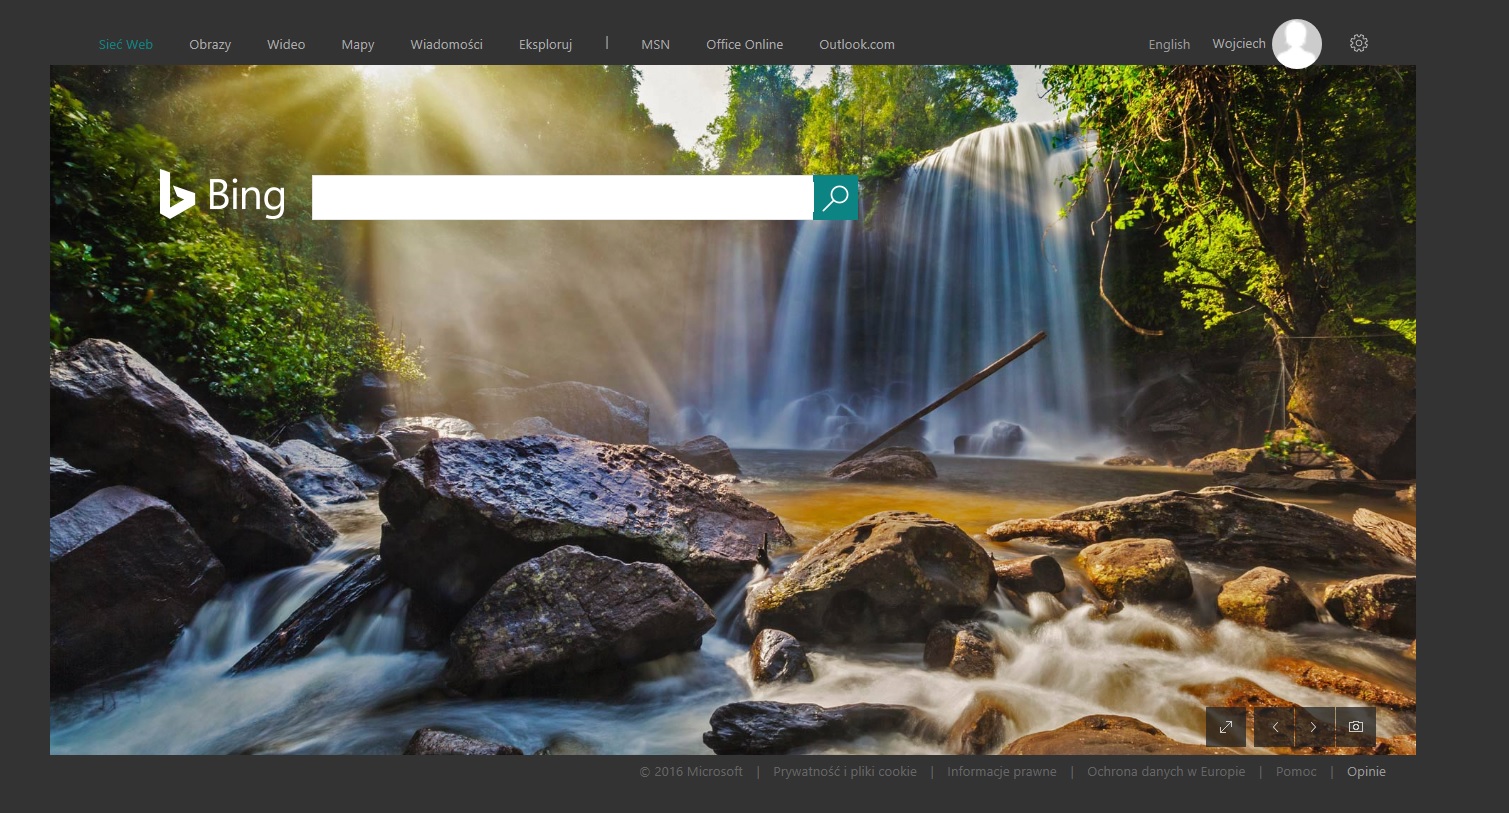The width and height of the screenshot is (1509, 813).
Task: Switch to the Wiadomości tab
Action: click(x=446, y=45)
